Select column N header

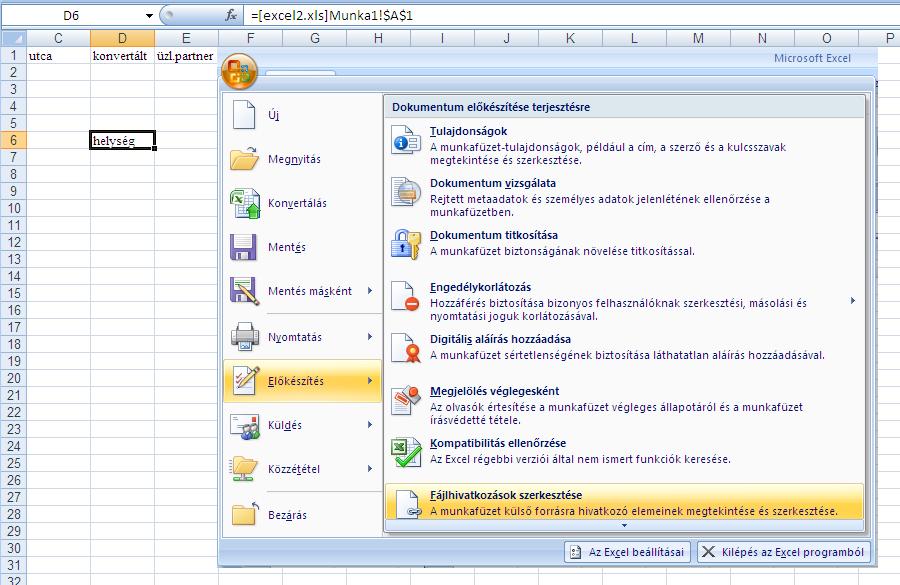pos(762,38)
